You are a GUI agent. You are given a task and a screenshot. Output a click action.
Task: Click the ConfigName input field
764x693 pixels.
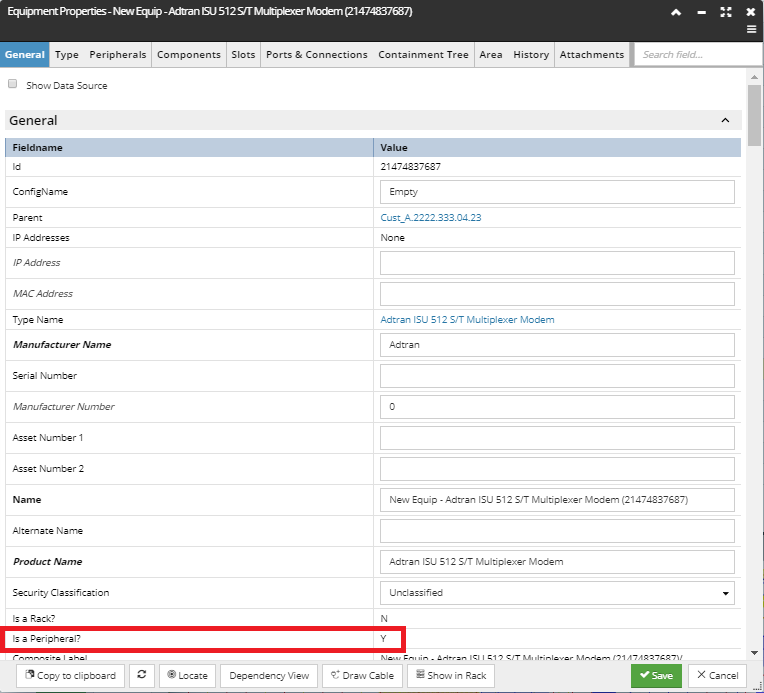coord(557,192)
